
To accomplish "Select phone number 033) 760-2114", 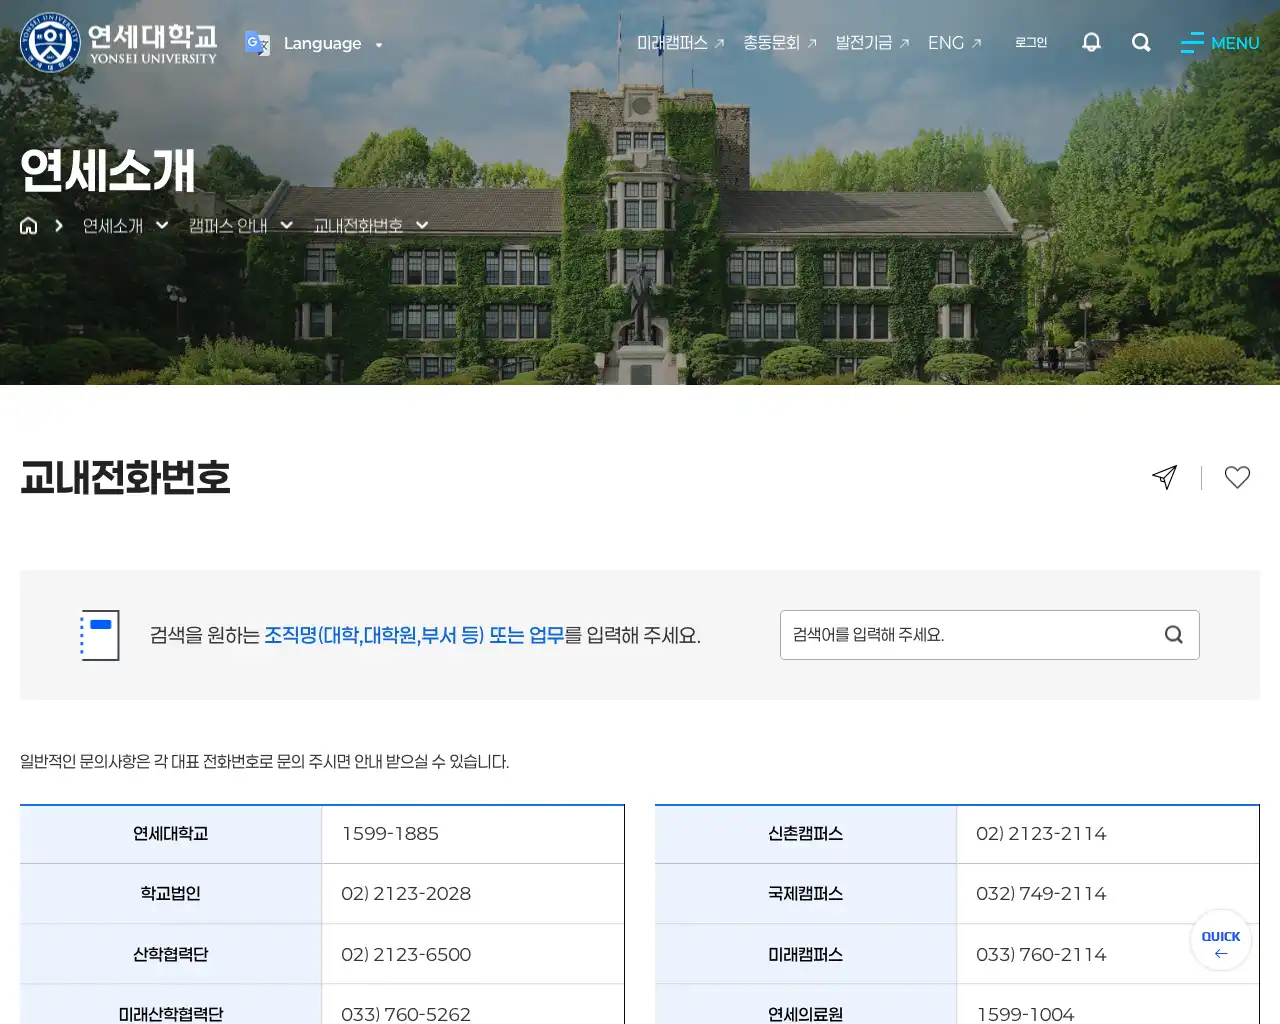I will click(x=1041, y=954).
